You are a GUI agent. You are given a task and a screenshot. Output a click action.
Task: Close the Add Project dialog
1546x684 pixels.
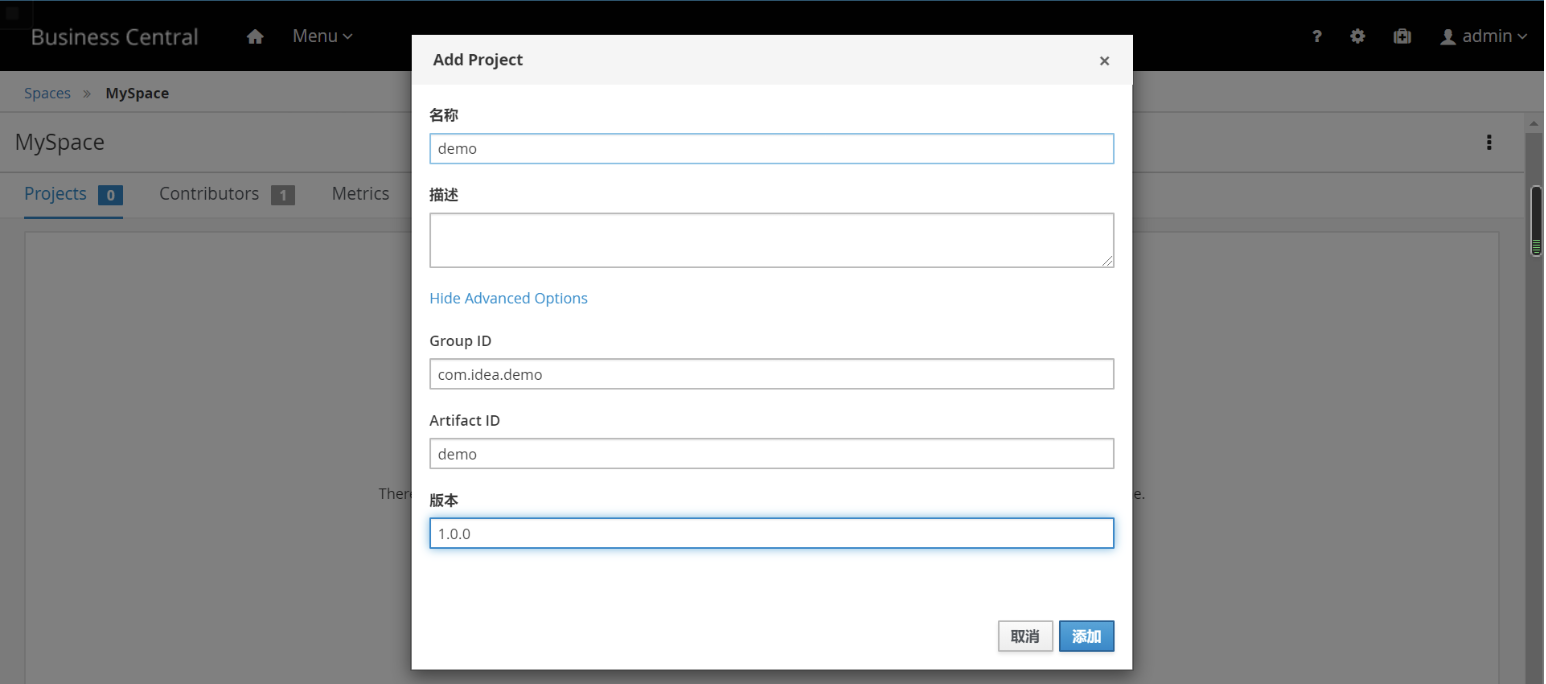point(1104,61)
